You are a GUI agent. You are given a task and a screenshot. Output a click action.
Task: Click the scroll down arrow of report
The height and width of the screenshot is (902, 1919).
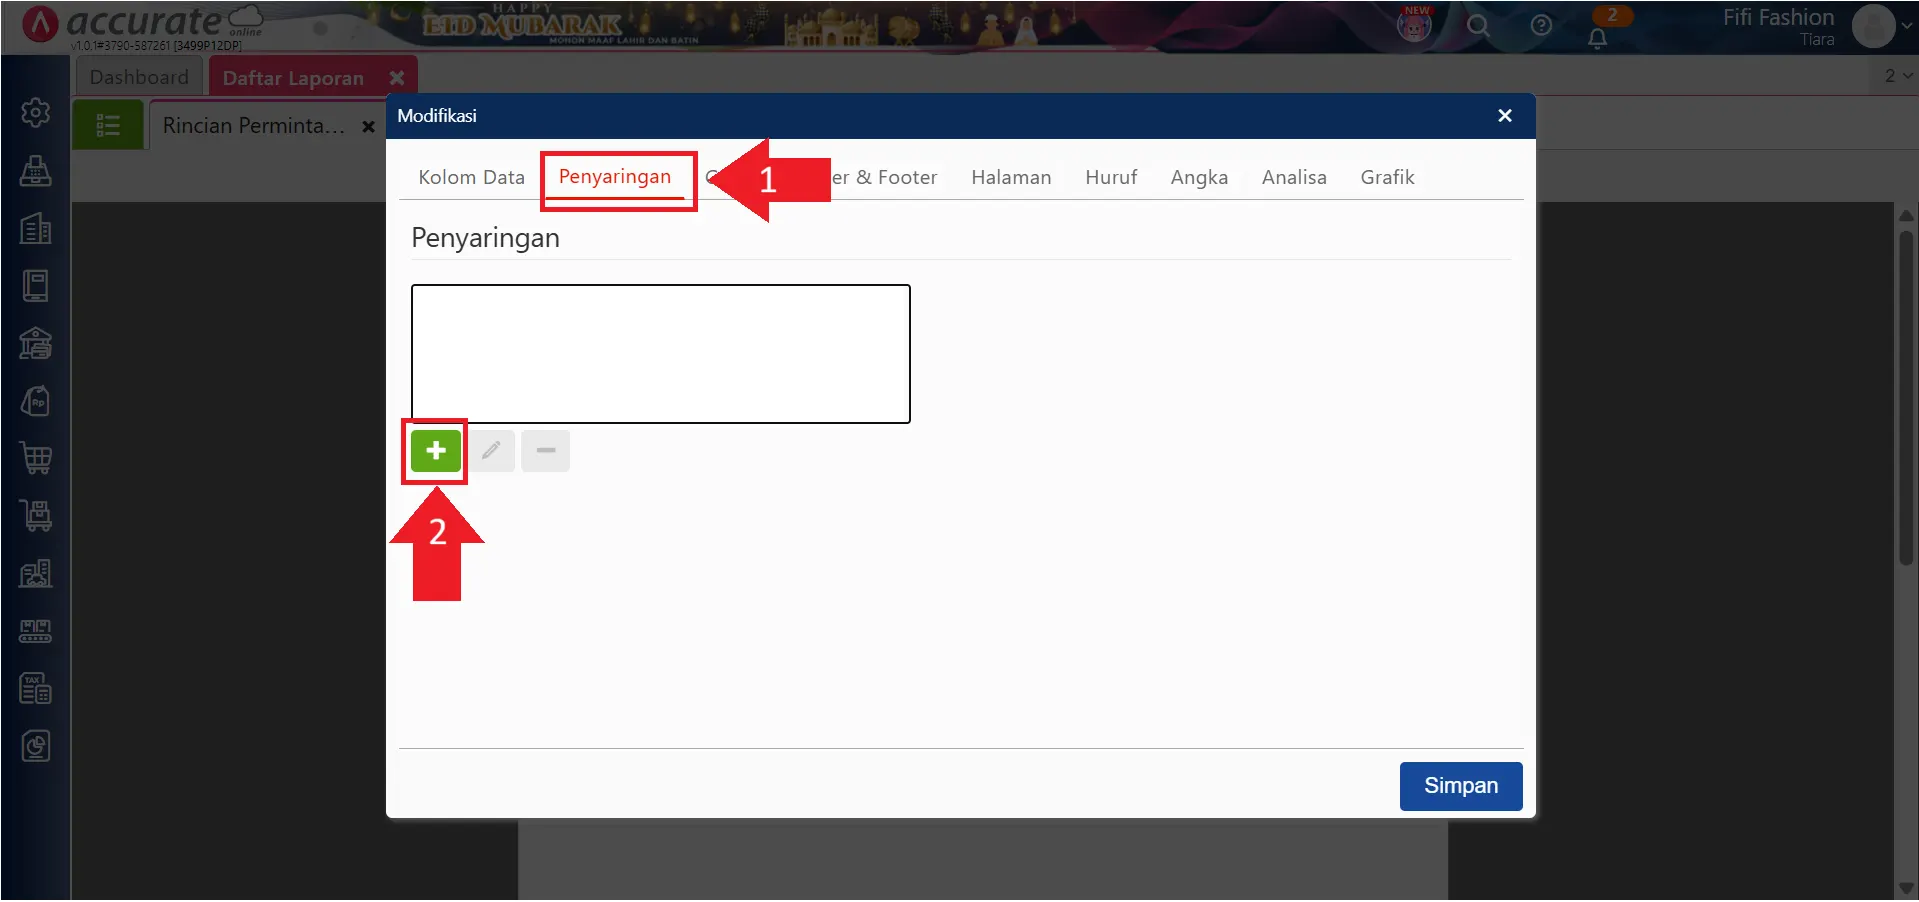click(x=1906, y=888)
